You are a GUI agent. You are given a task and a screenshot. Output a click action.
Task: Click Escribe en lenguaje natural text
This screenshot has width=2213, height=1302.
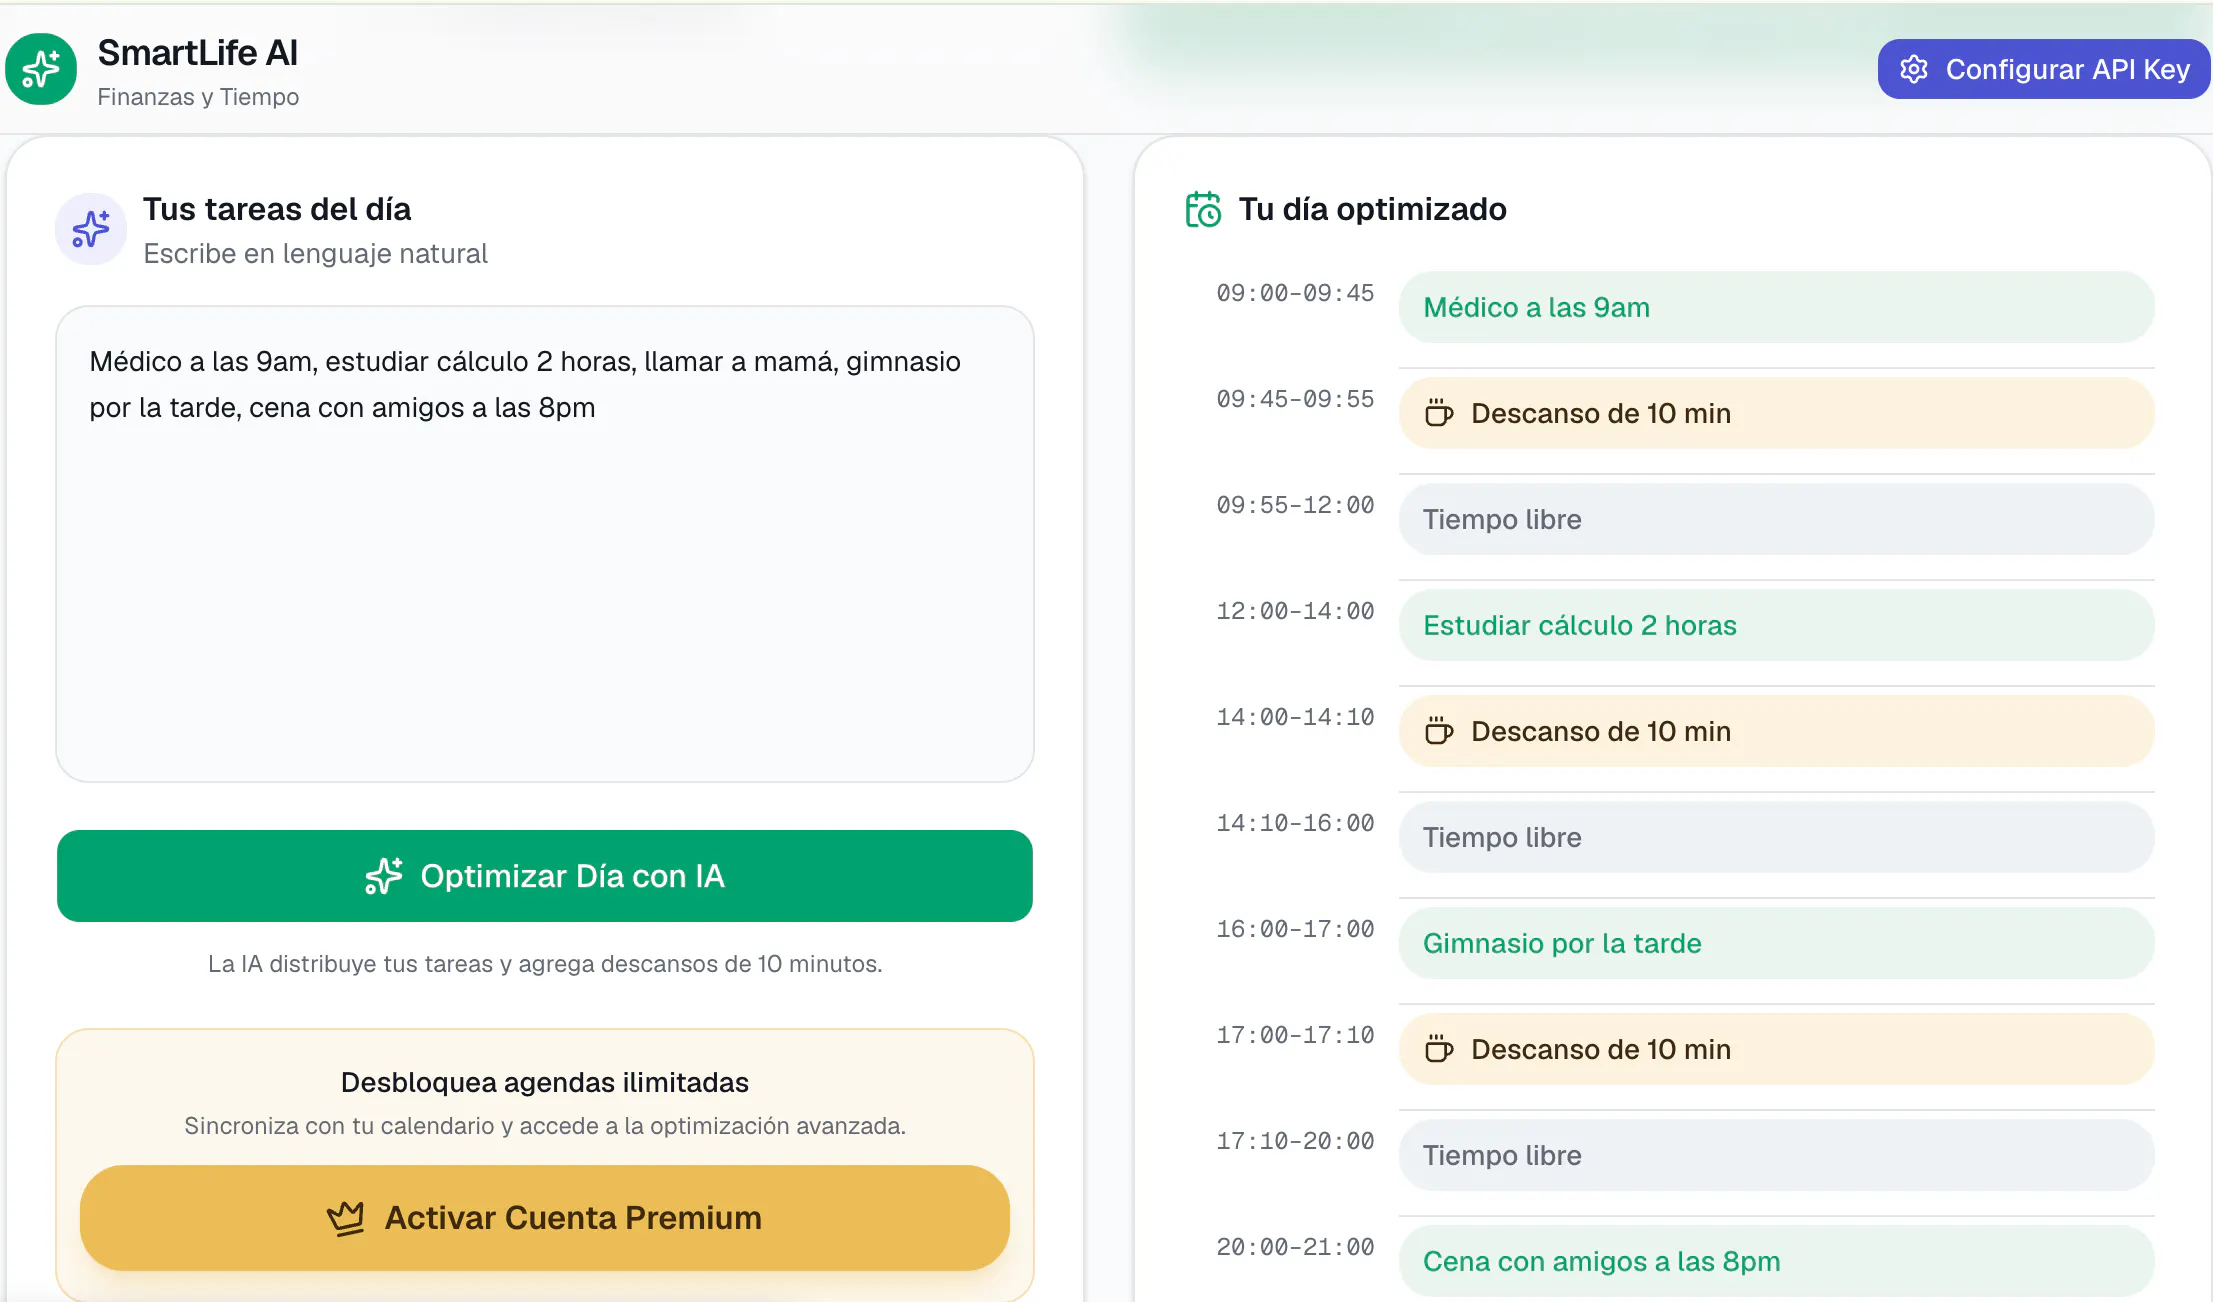click(315, 254)
